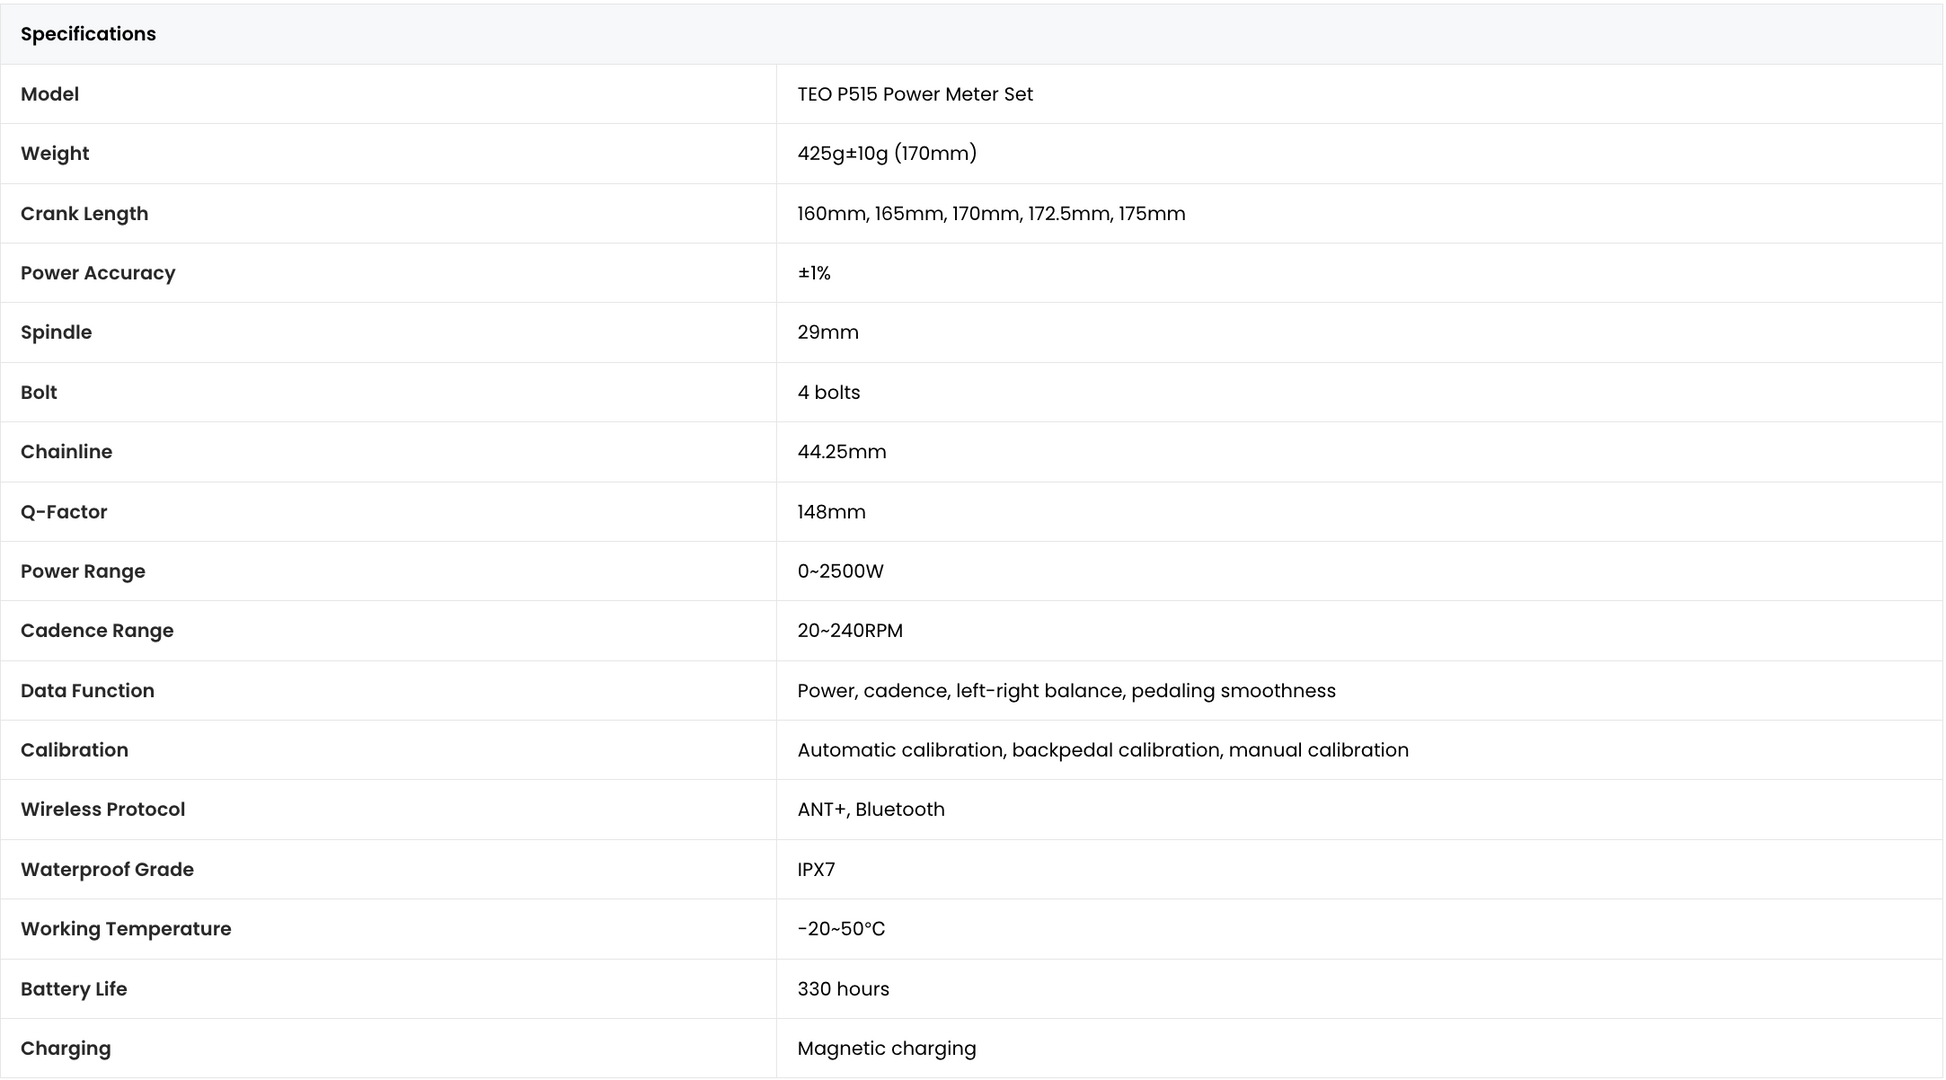Viewport: 1946px width, 1080px height.
Task: Click the Calibration methods value text
Action: 1103,750
